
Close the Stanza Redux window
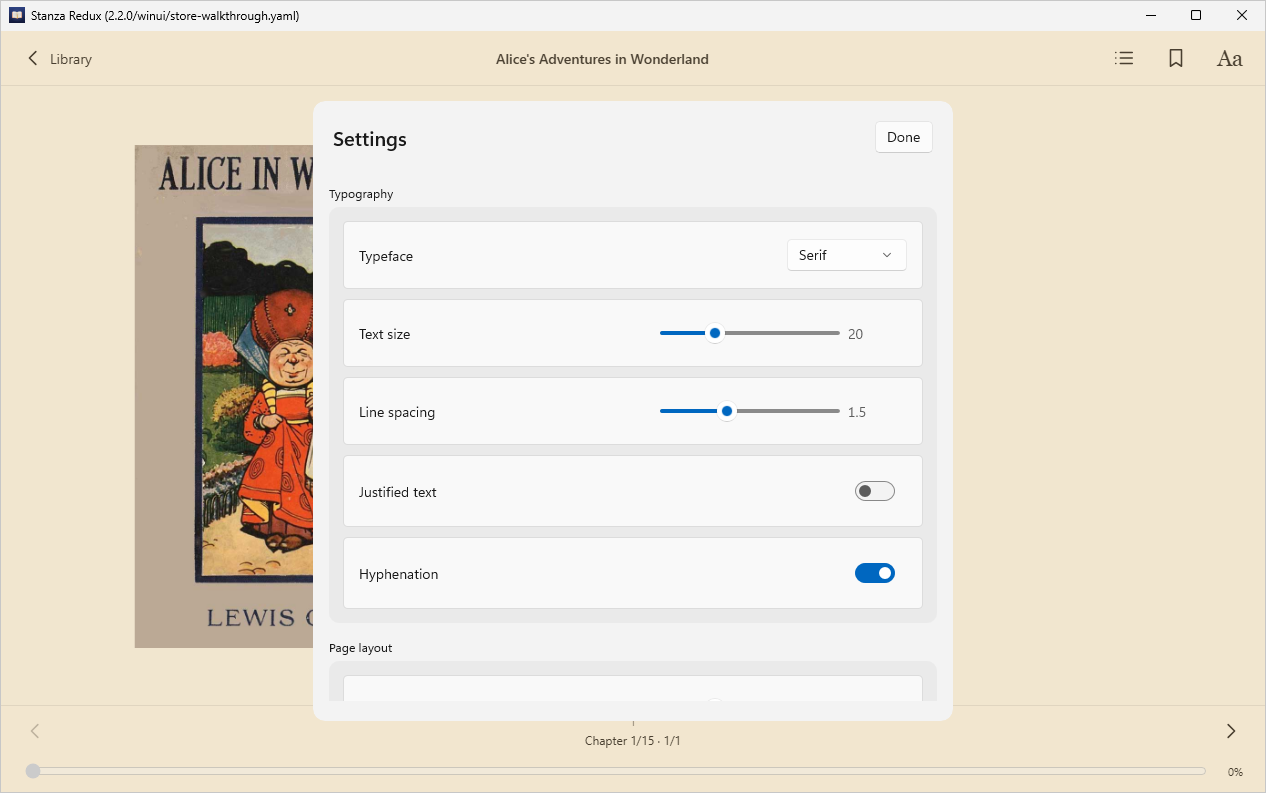tap(1242, 15)
